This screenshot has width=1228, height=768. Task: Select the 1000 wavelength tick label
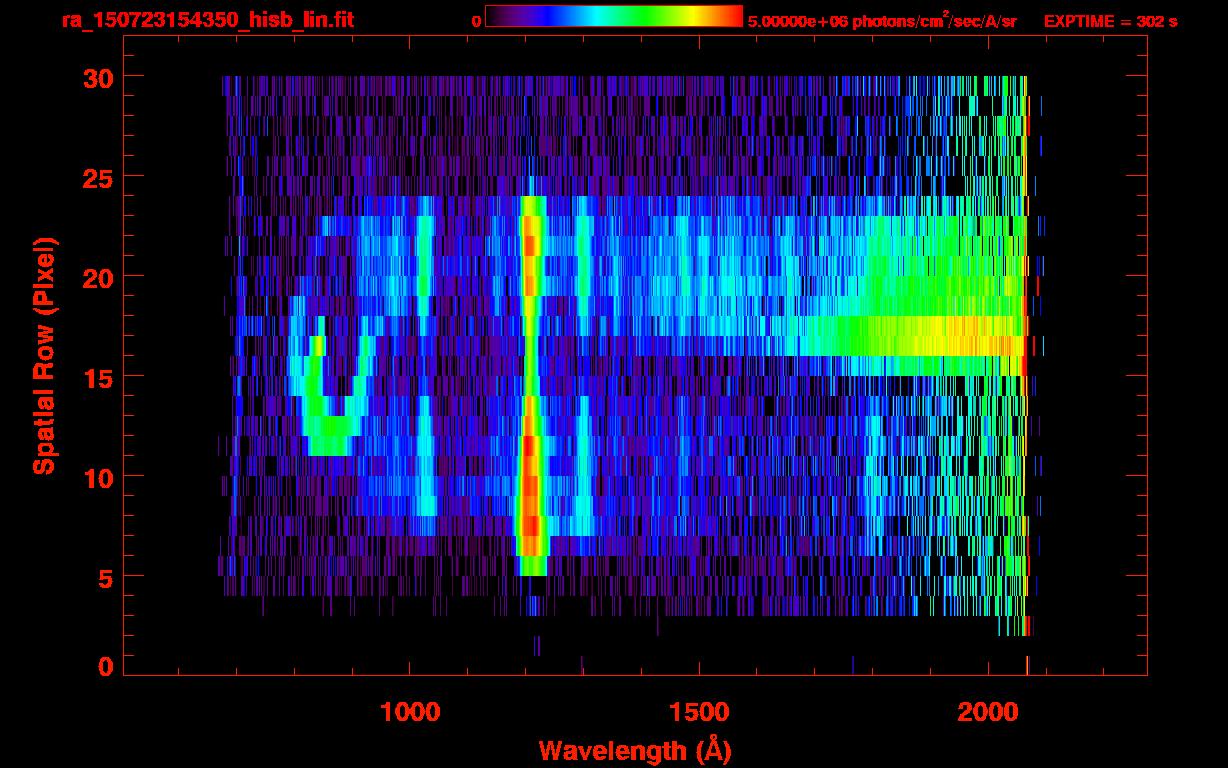pos(410,711)
